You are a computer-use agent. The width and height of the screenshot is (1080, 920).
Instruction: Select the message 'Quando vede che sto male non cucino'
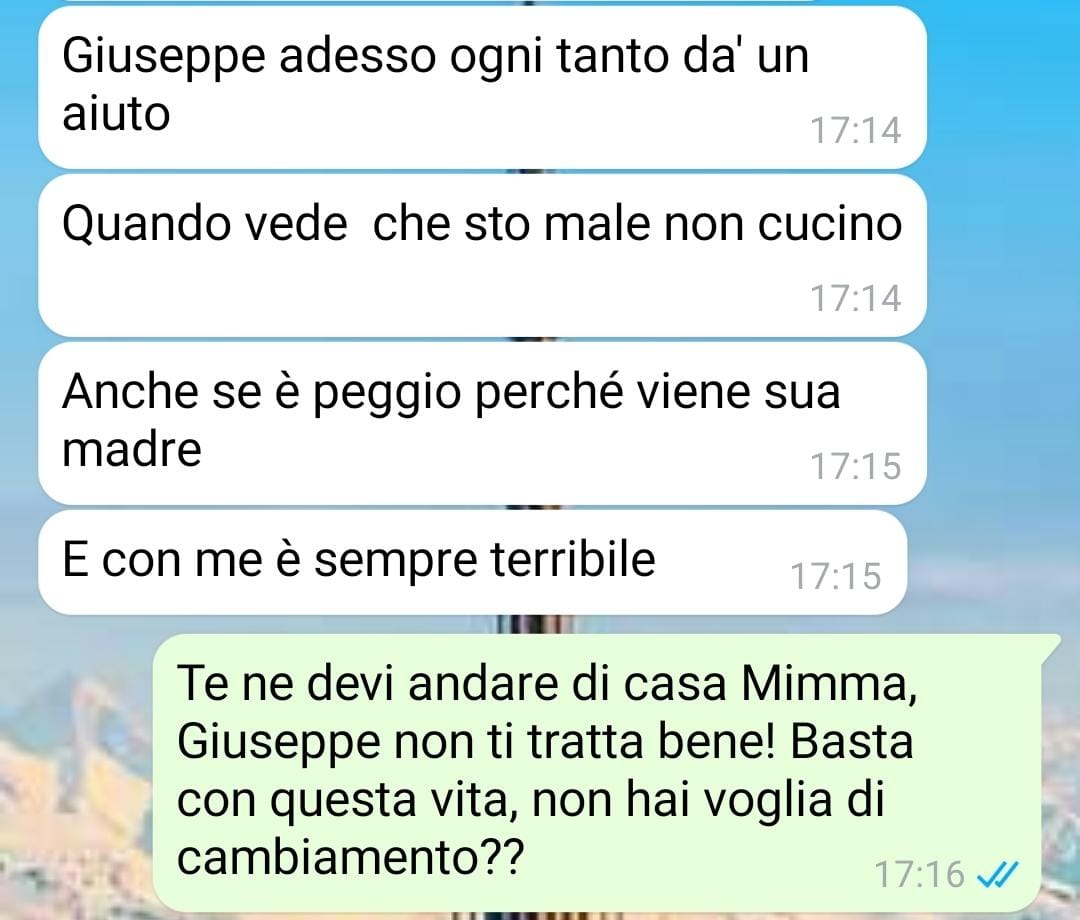(x=482, y=255)
